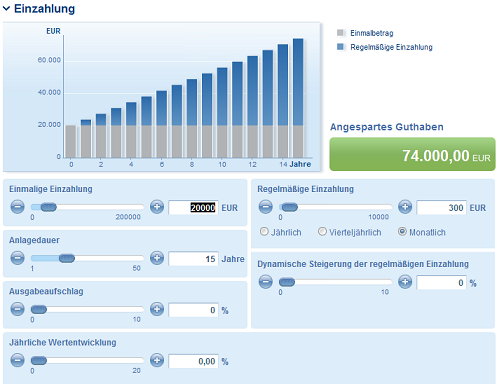This screenshot has height=384, width=497.
Task: Increase Regelmäßige Einzahlung with plus icon
Action: point(405,207)
